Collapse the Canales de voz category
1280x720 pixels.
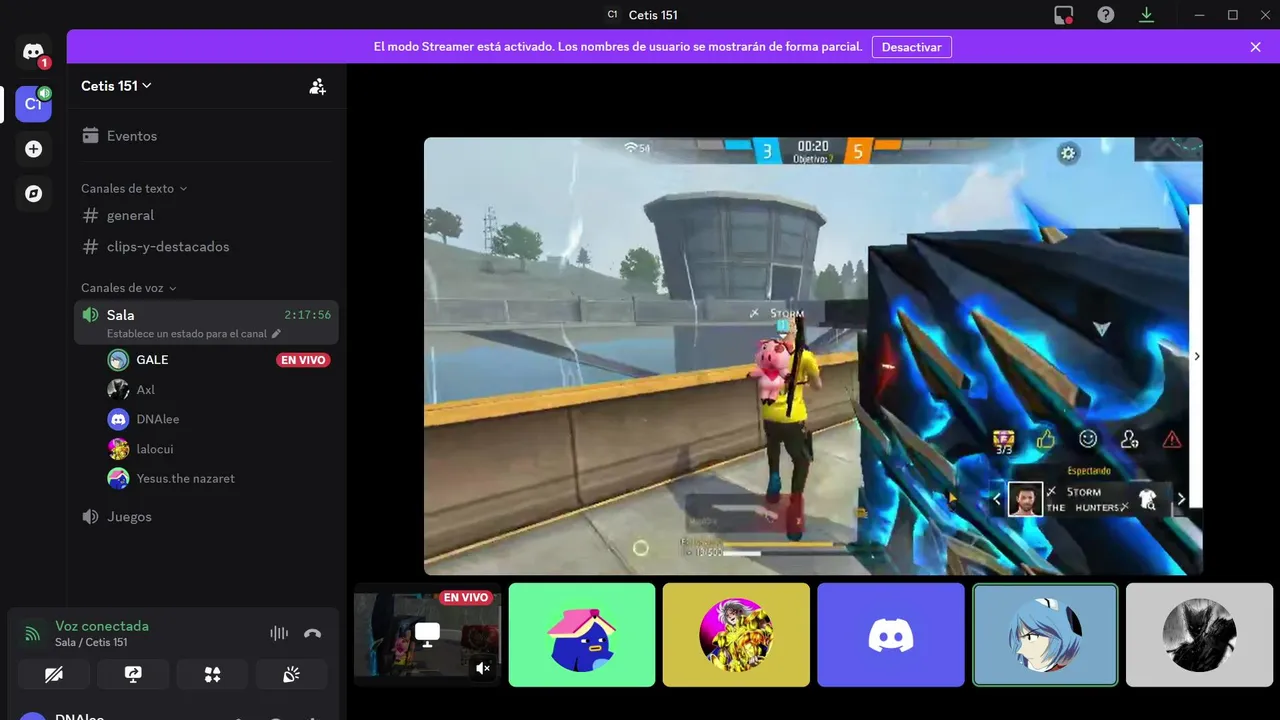point(129,288)
